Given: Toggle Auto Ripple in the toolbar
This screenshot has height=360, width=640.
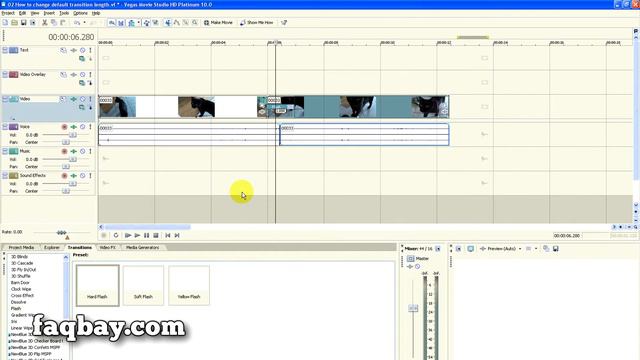Looking at the screenshot, I should (x=131, y=23).
